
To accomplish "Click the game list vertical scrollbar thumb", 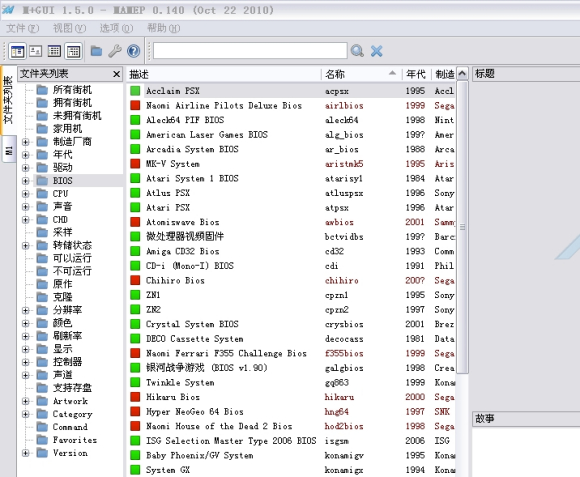I will point(462,227).
